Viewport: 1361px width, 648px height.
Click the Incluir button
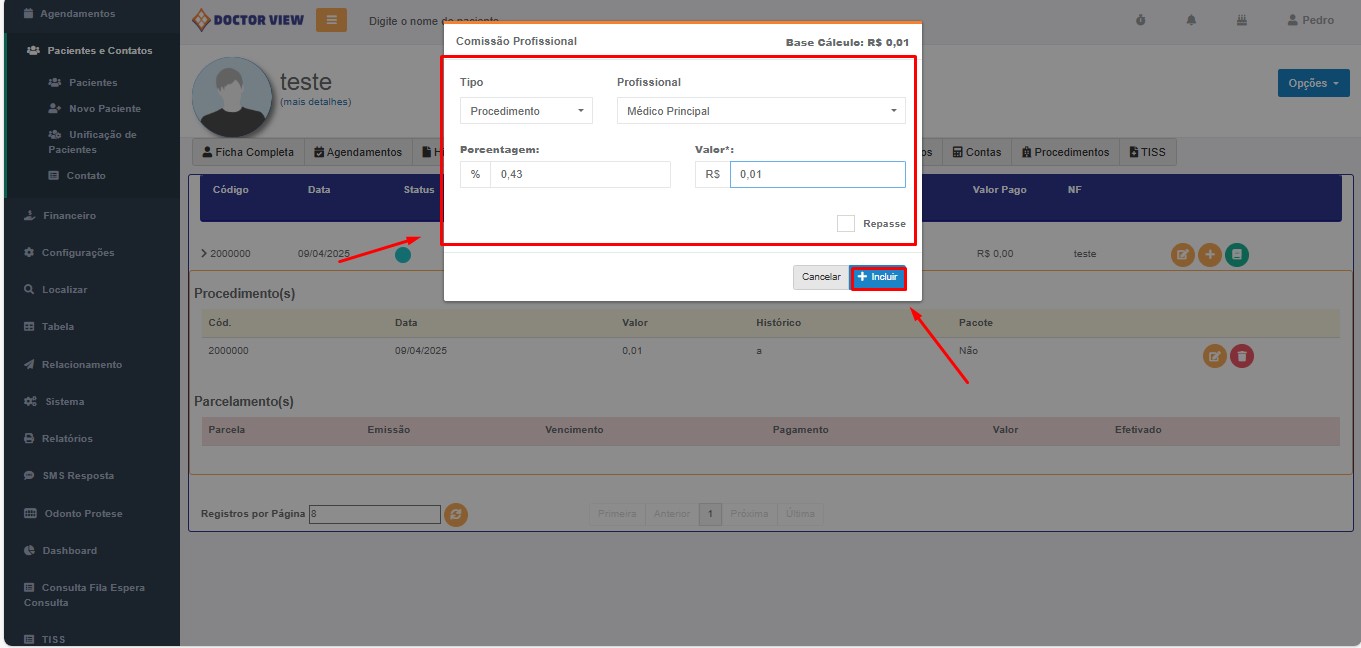coord(878,277)
